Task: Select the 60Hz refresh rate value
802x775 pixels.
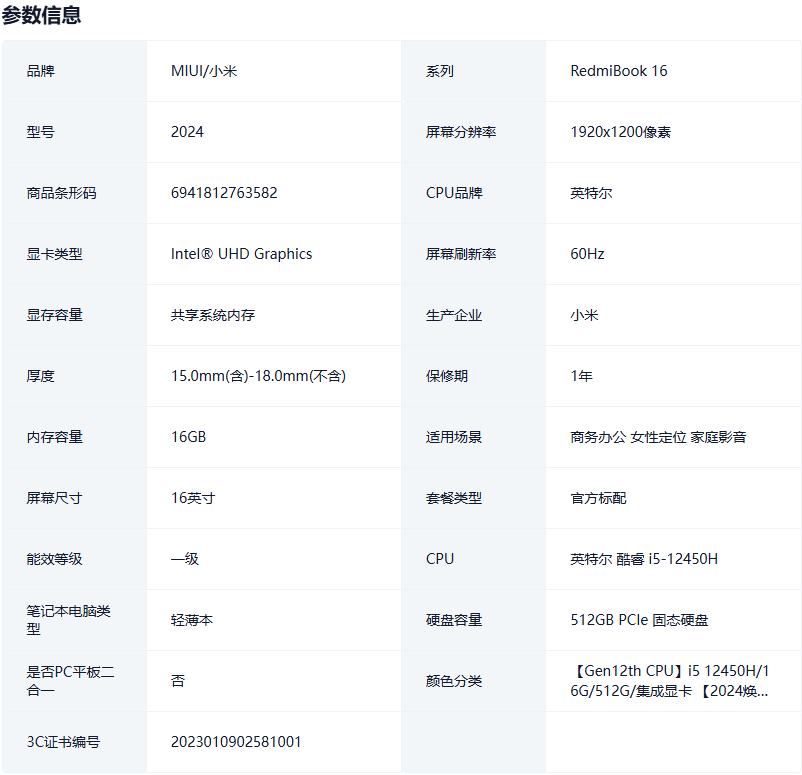Action: click(x=587, y=254)
